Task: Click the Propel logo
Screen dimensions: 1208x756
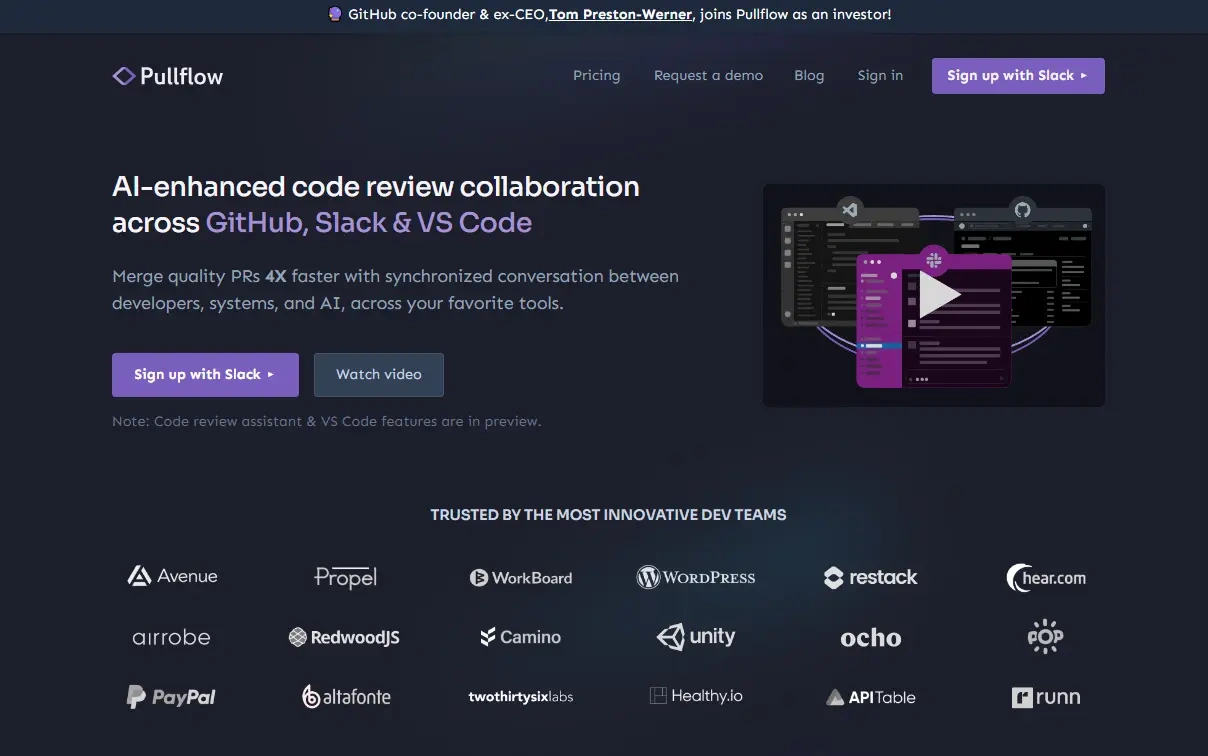Action: 345,577
